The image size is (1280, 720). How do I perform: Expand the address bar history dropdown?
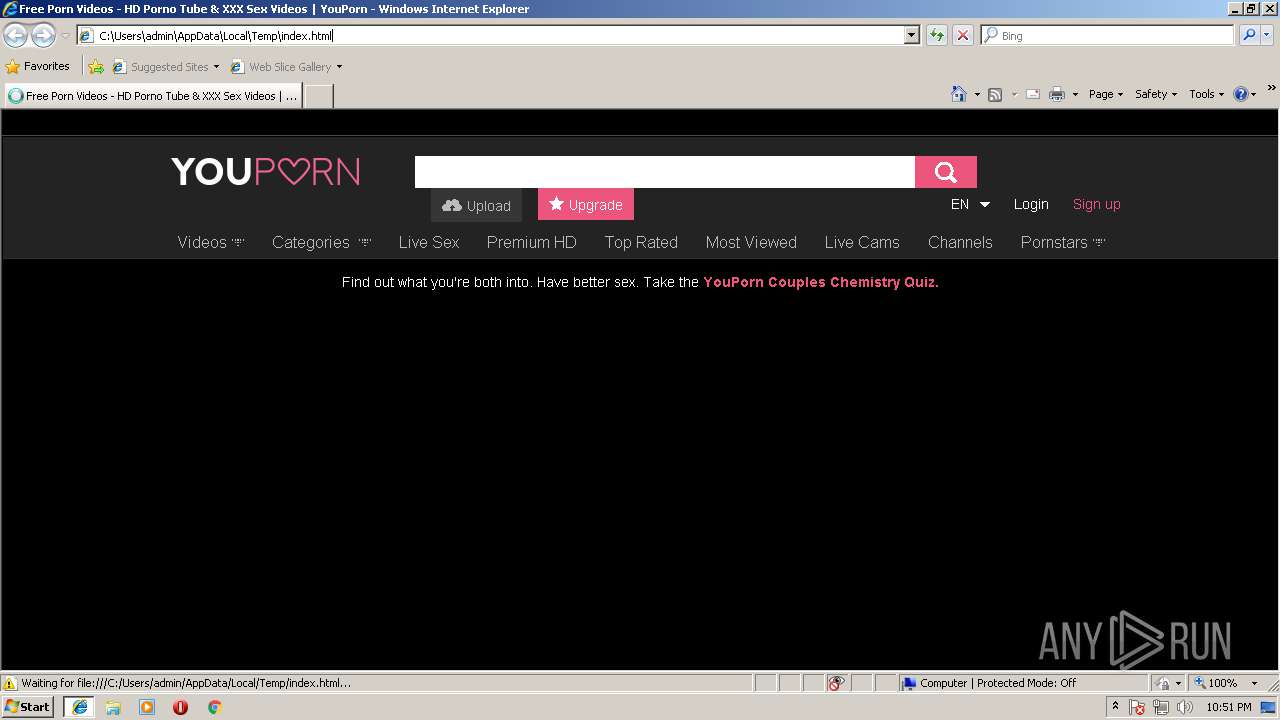[x=912, y=36]
